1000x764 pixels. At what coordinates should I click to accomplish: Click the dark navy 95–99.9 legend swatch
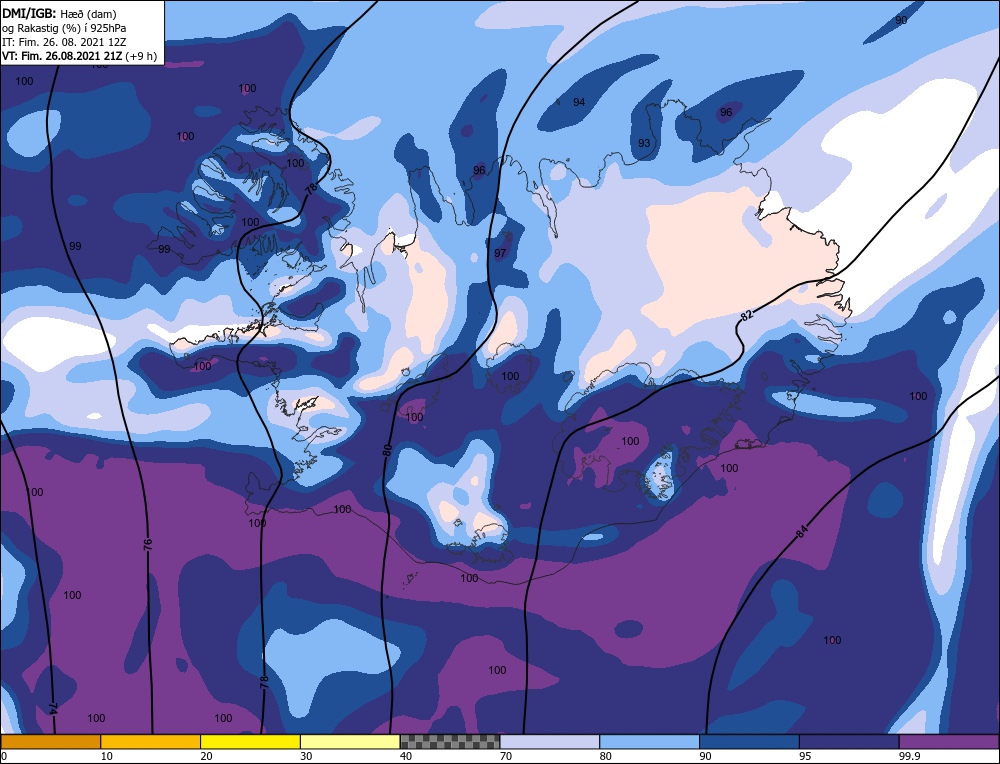coord(849,741)
